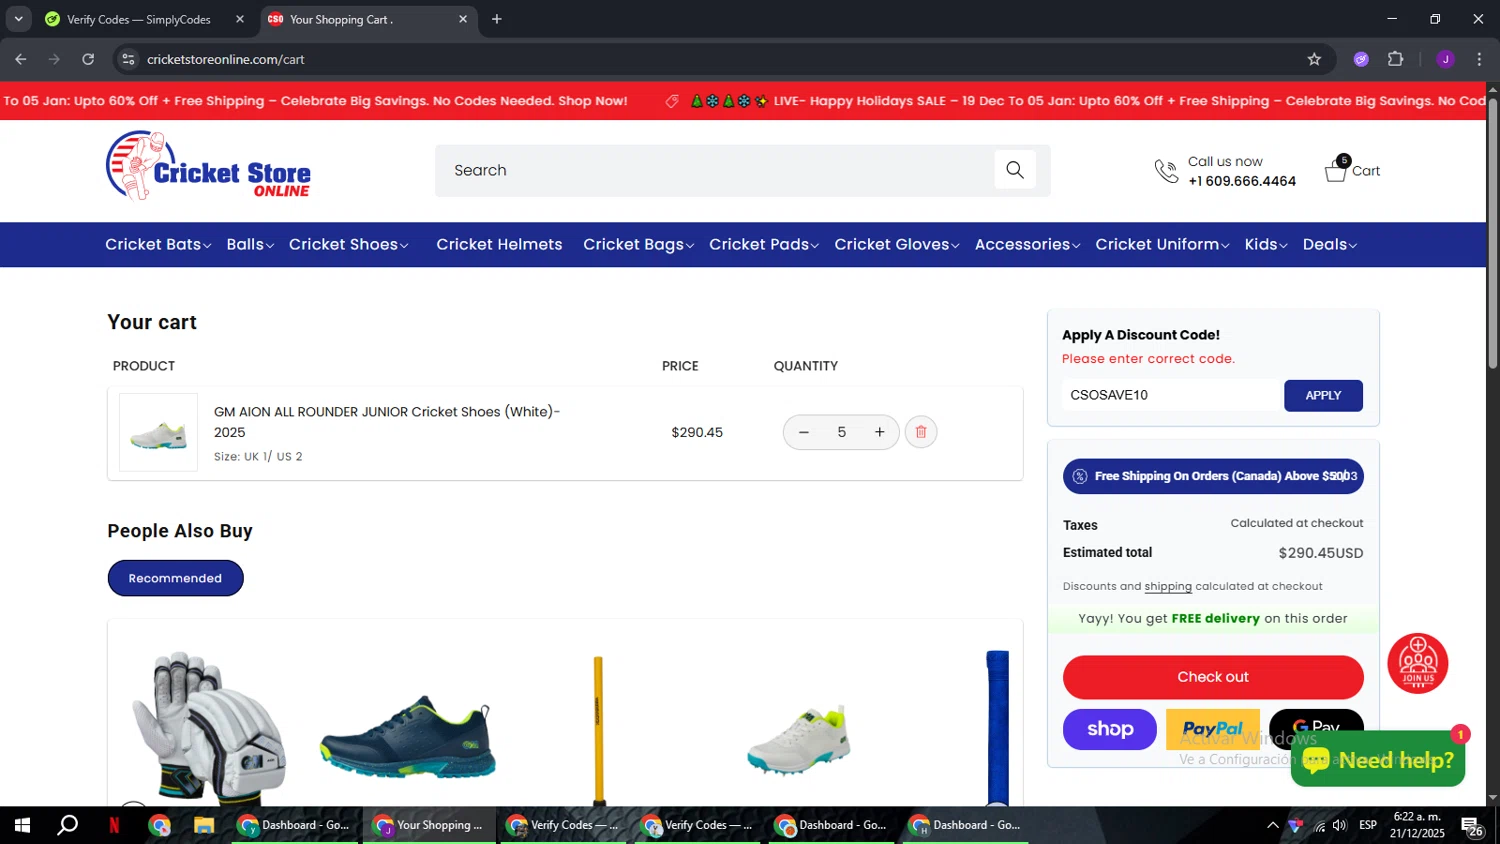Expand the Accessories menu
The width and height of the screenshot is (1500, 844).
[x=1027, y=244]
